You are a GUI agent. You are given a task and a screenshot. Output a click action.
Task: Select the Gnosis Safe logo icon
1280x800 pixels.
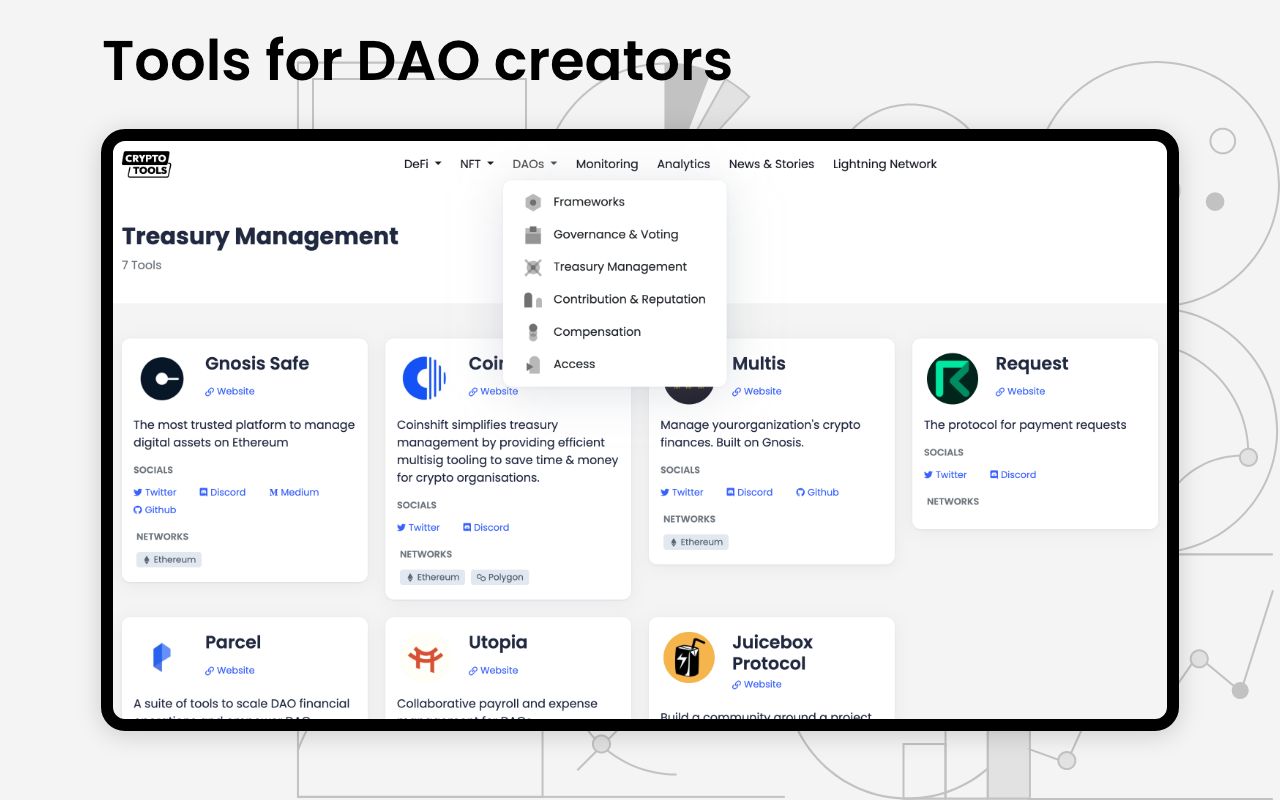pyautogui.click(x=161, y=378)
